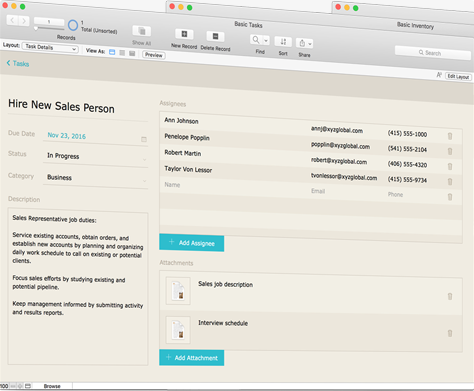Delete assignee Taylor Von Lessor trash icon
Viewport: 474px width, 391px height.
coord(450,182)
